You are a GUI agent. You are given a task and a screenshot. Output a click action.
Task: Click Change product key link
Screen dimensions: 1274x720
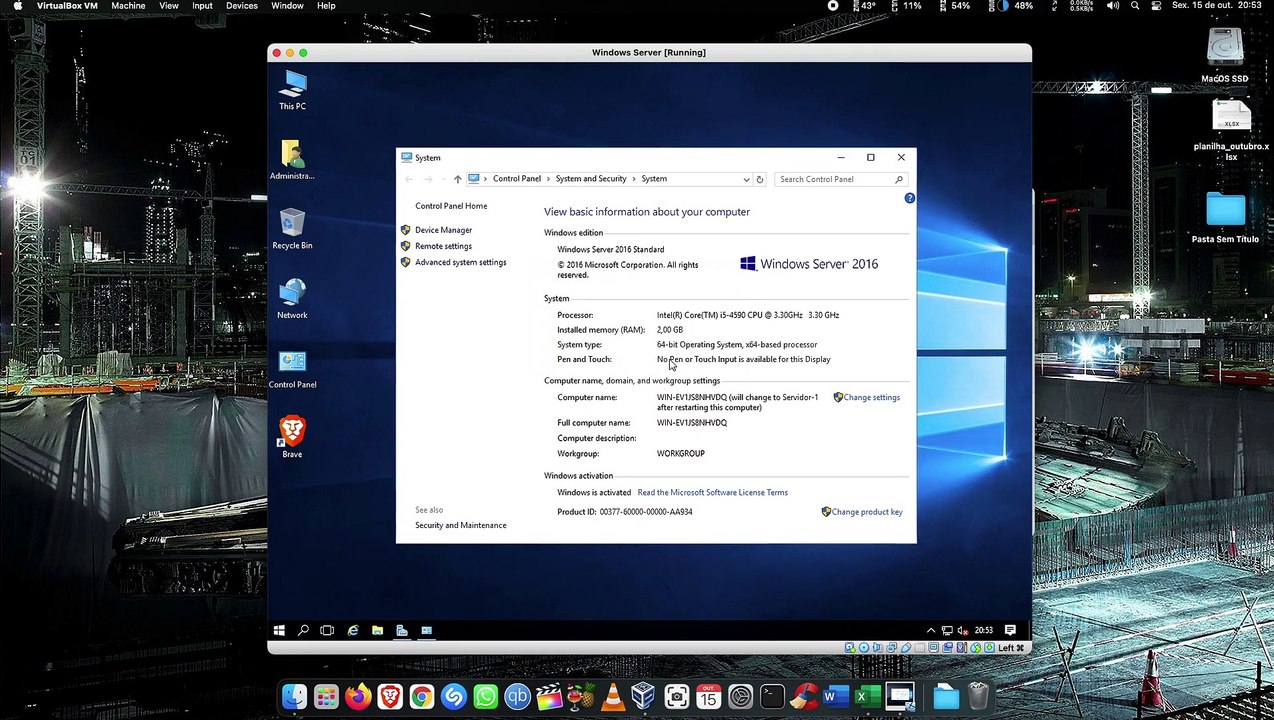pos(866,512)
